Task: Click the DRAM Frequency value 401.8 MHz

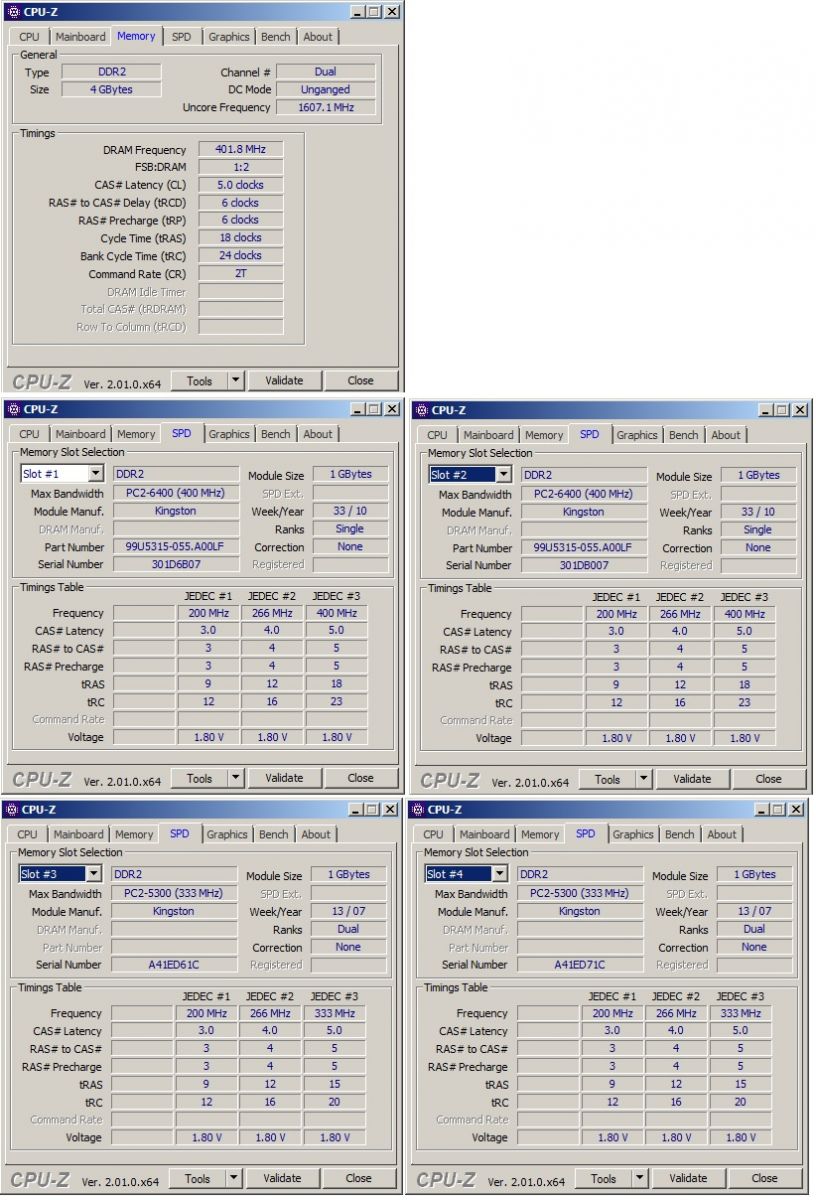Action: (x=240, y=150)
